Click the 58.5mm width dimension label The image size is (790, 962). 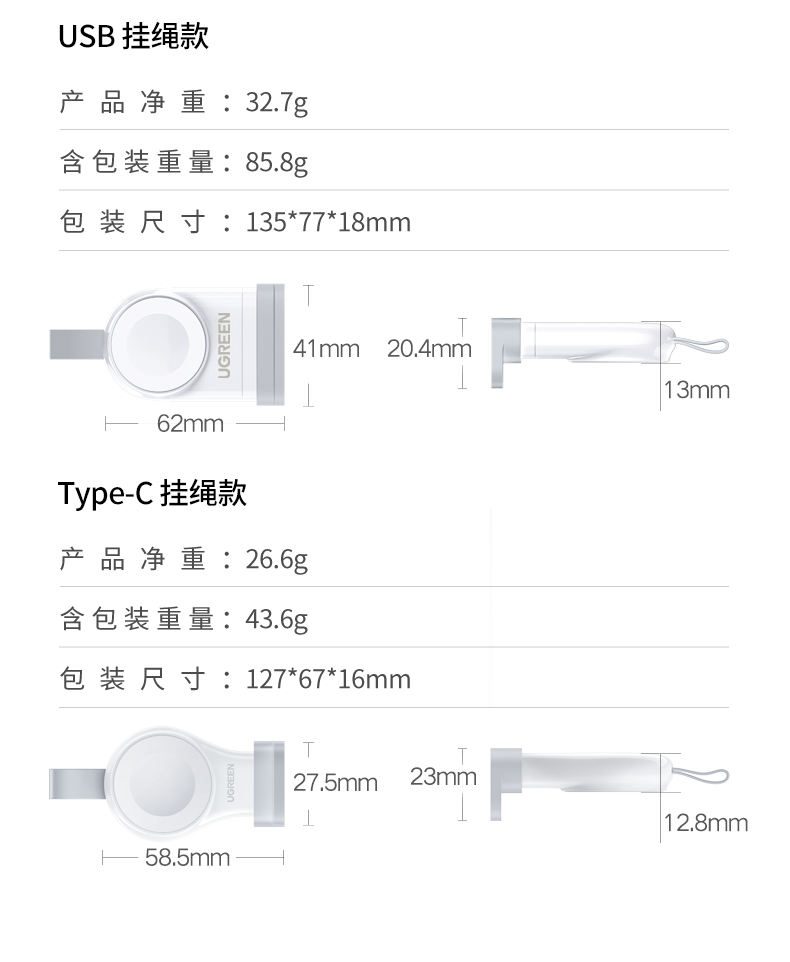pyautogui.click(x=187, y=858)
